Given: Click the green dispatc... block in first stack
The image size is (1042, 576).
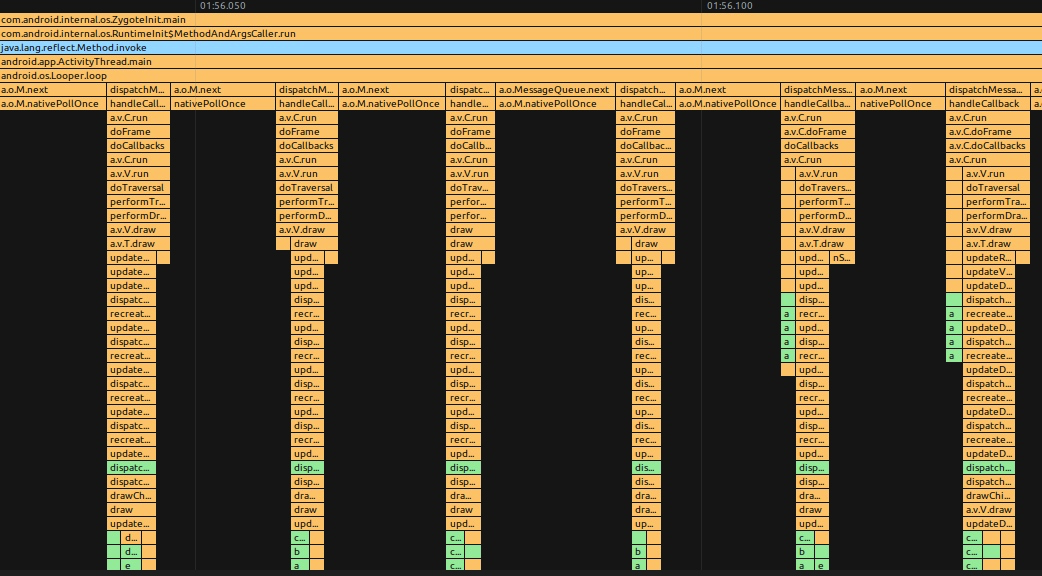Looking at the screenshot, I should click(x=132, y=468).
